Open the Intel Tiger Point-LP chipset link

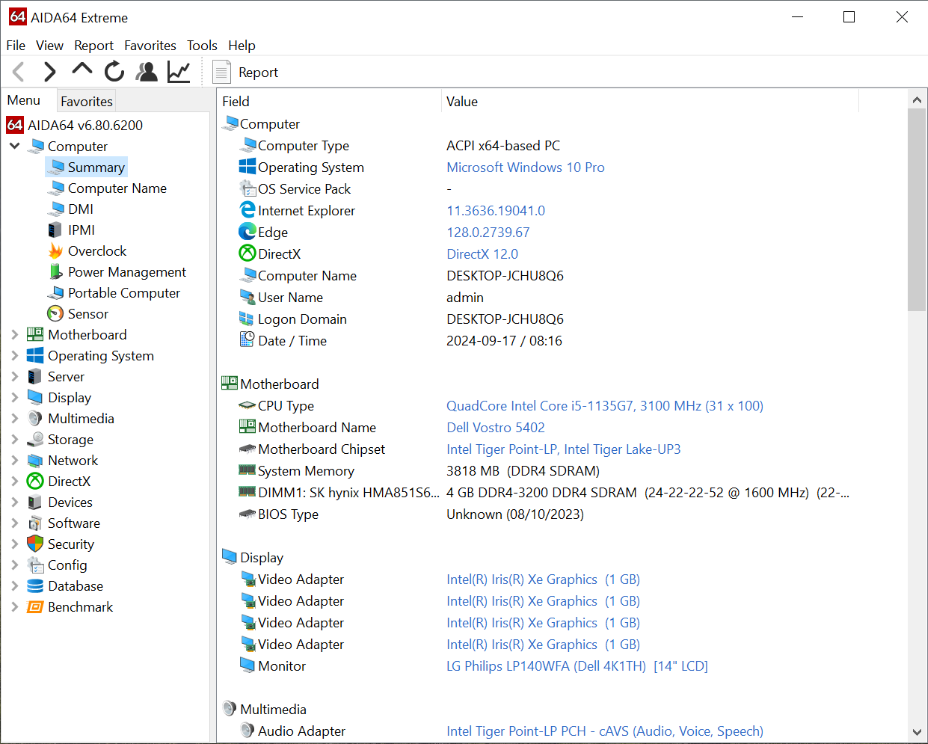[x=563, y=449]
